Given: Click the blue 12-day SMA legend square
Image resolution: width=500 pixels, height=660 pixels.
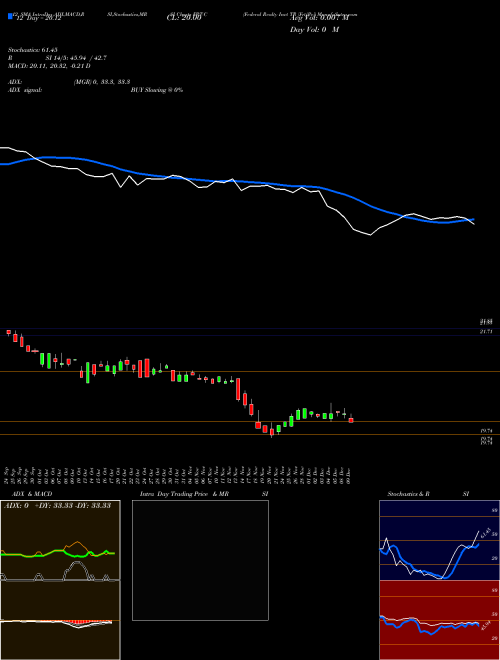Looking at the screenshot, I should [10, 16].
